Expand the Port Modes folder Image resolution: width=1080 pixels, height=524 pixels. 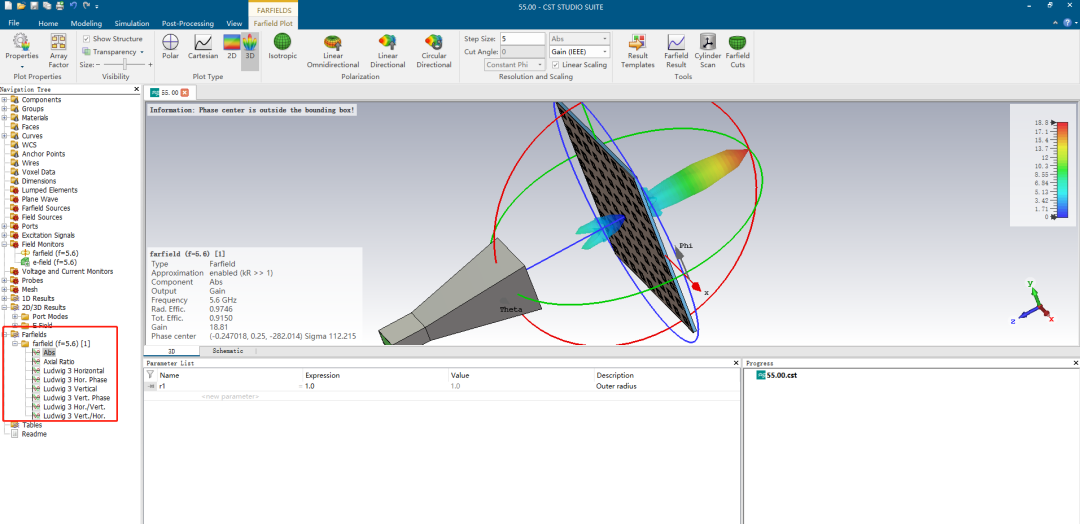pyautogui.click(x=15, y=316)
